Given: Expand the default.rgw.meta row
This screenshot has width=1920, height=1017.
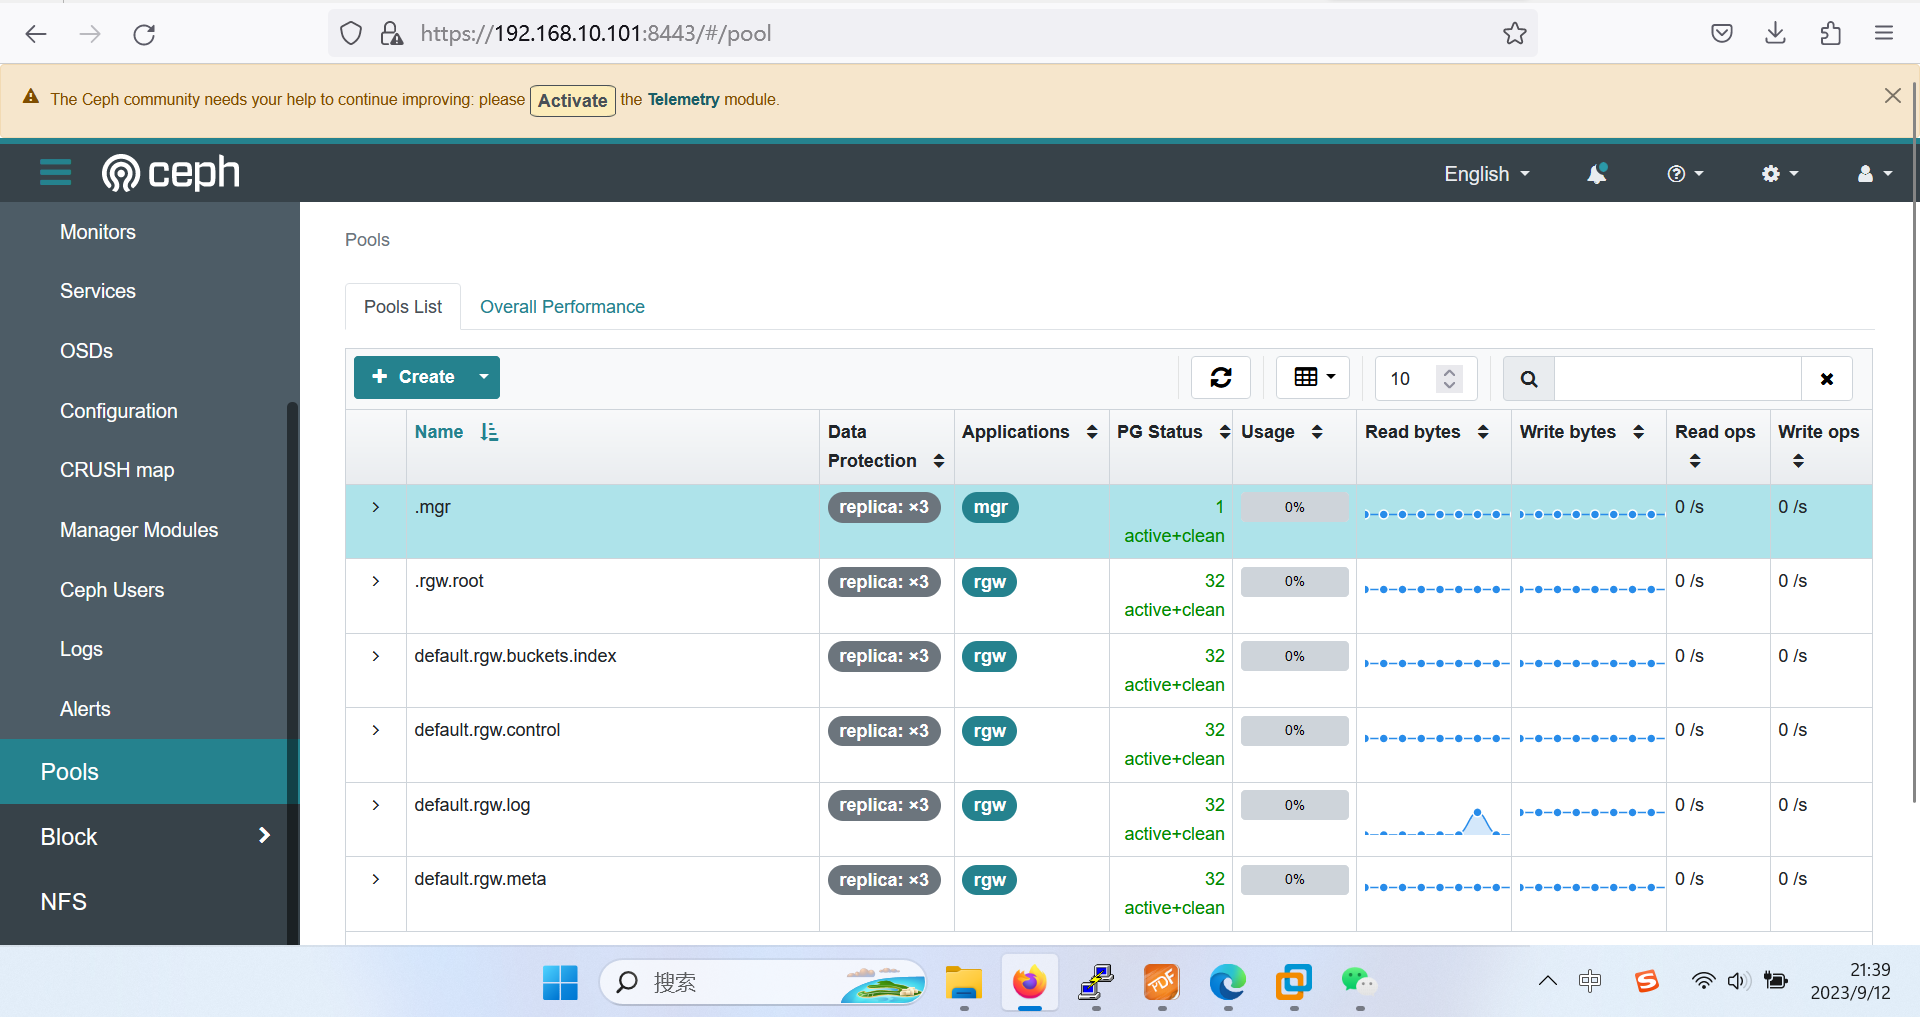Looking at the screenshot, I should (376, 879).
